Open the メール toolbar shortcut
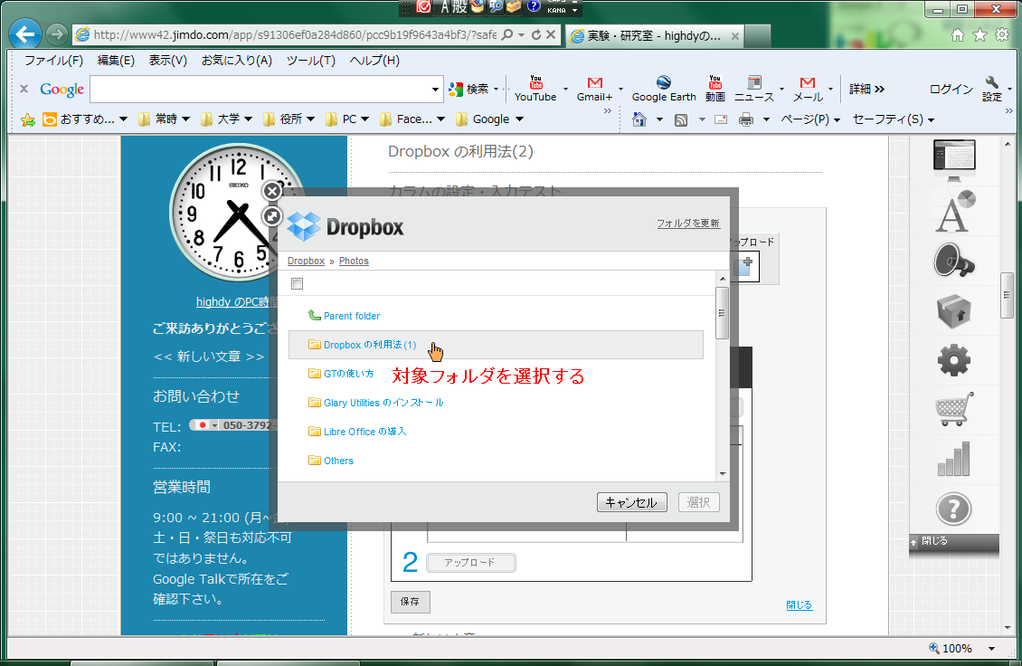 pyautogui.click(x=808, y=89)
